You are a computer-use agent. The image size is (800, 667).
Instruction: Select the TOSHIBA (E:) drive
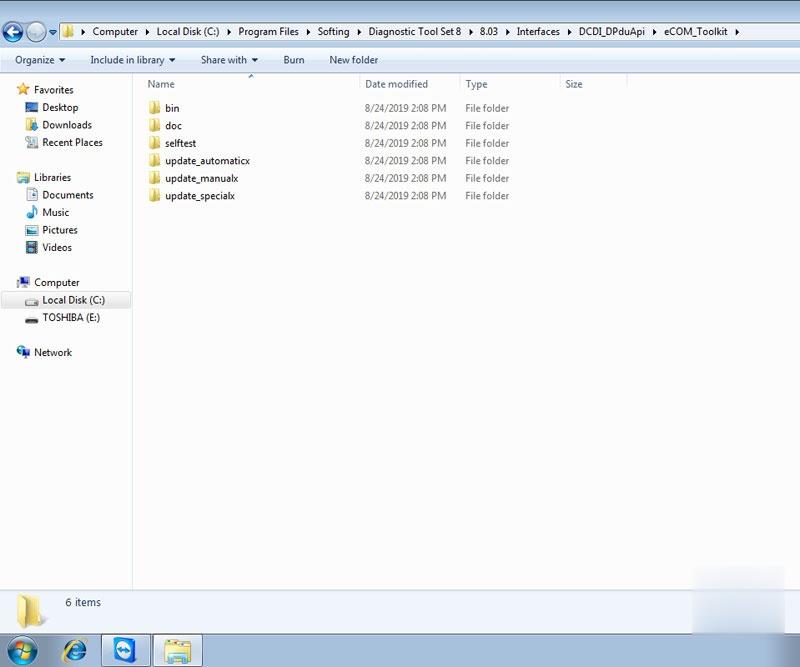[x=70, y=318]
